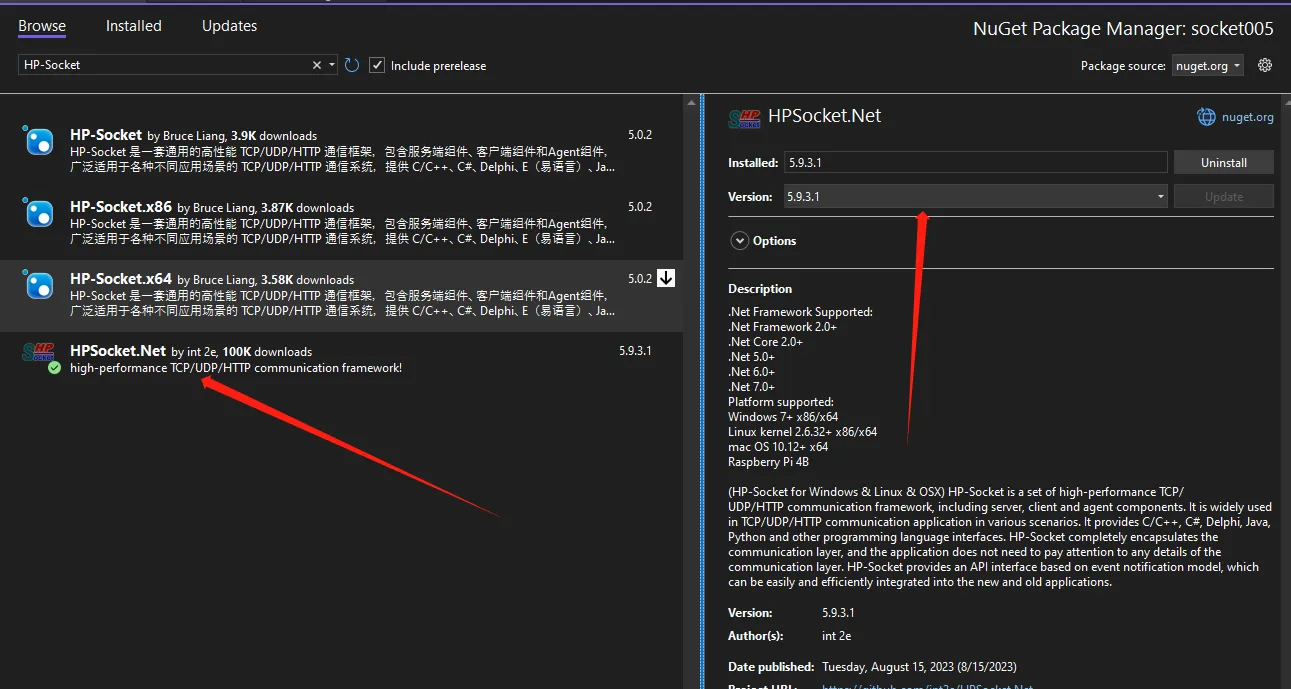Click the Raspberry Pi 4B line

pos(769,462)
